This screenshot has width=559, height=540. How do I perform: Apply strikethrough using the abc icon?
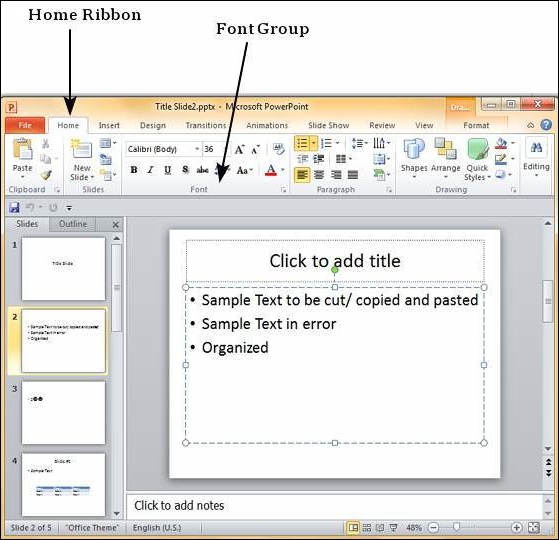(x=202, y=170)
